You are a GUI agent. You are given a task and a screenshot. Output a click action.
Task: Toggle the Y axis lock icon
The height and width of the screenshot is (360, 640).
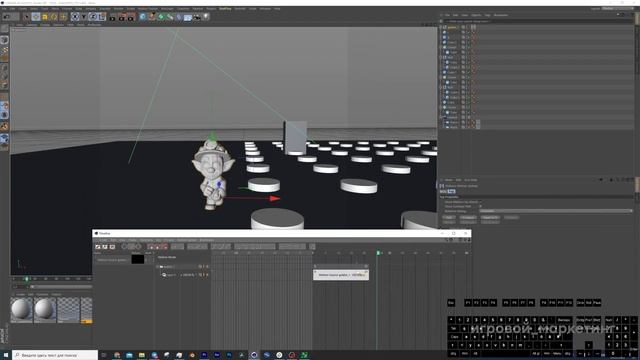[x=84, y=17]
